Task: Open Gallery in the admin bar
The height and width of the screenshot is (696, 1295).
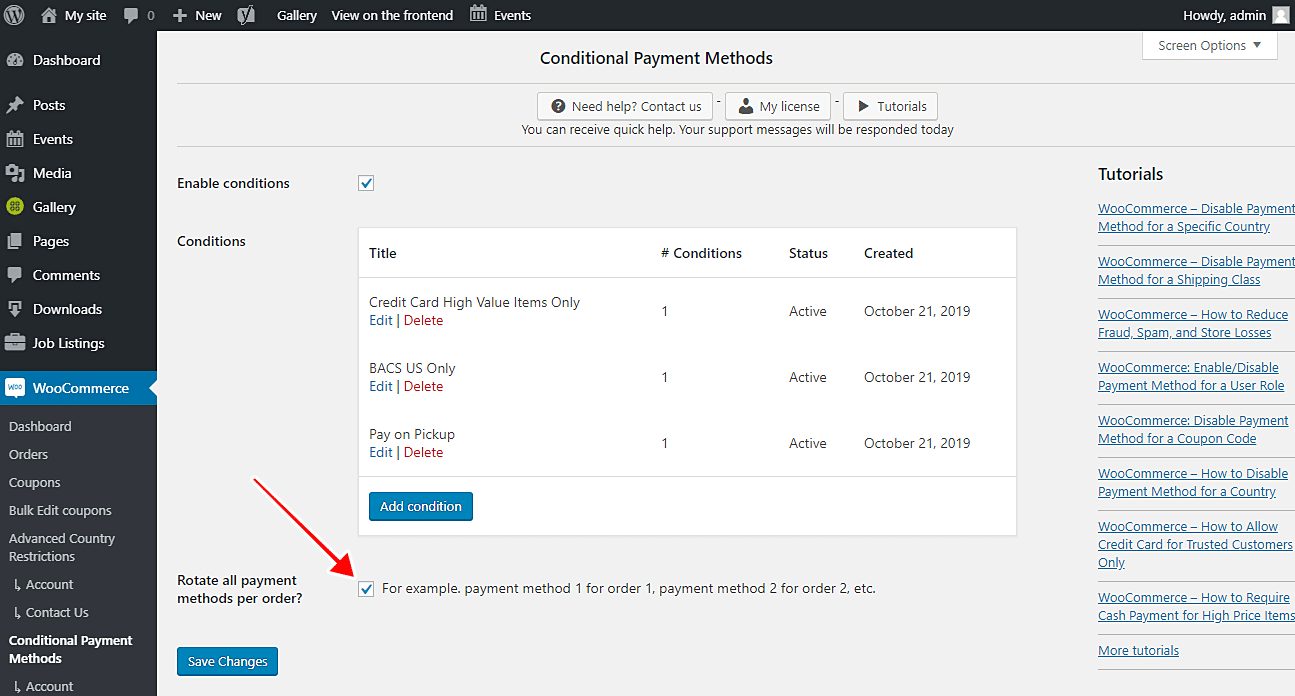Action: pos(297,15)
